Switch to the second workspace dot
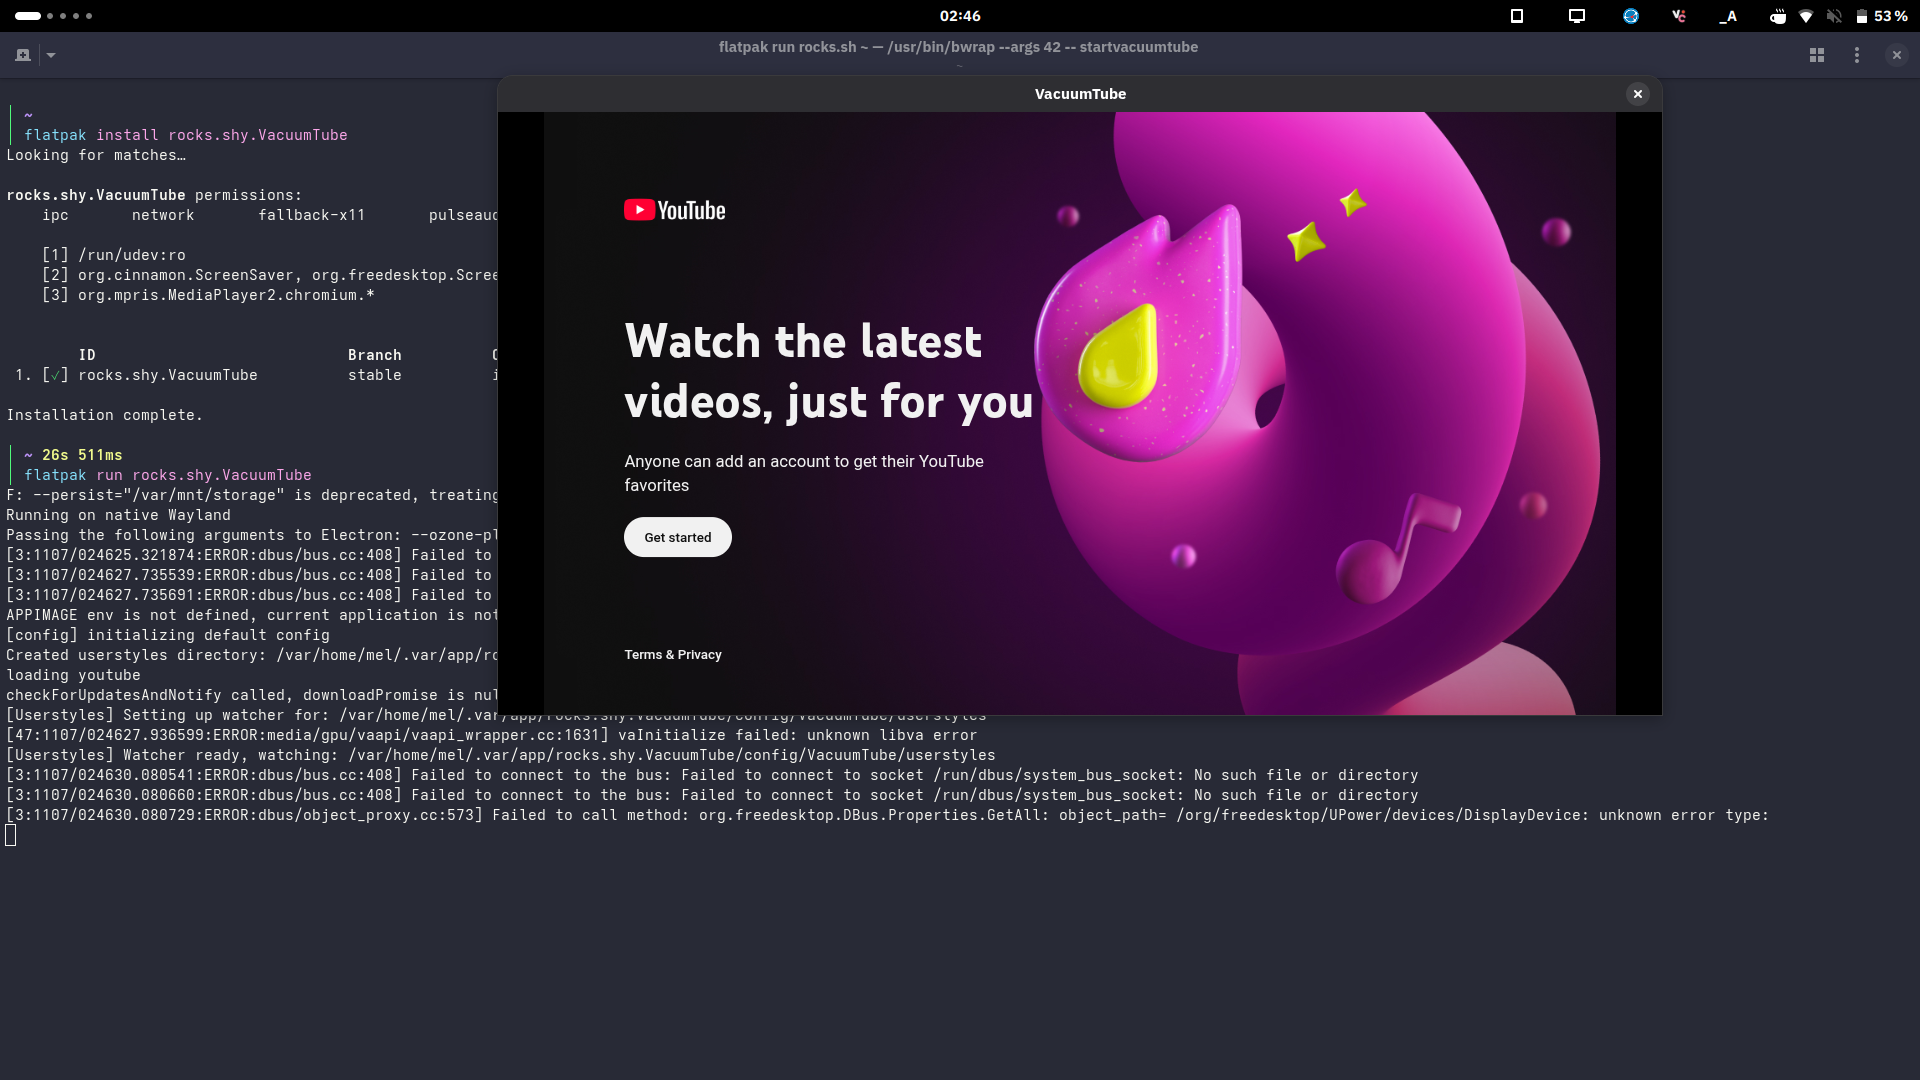1920x1080 pixels. [50, 16]
